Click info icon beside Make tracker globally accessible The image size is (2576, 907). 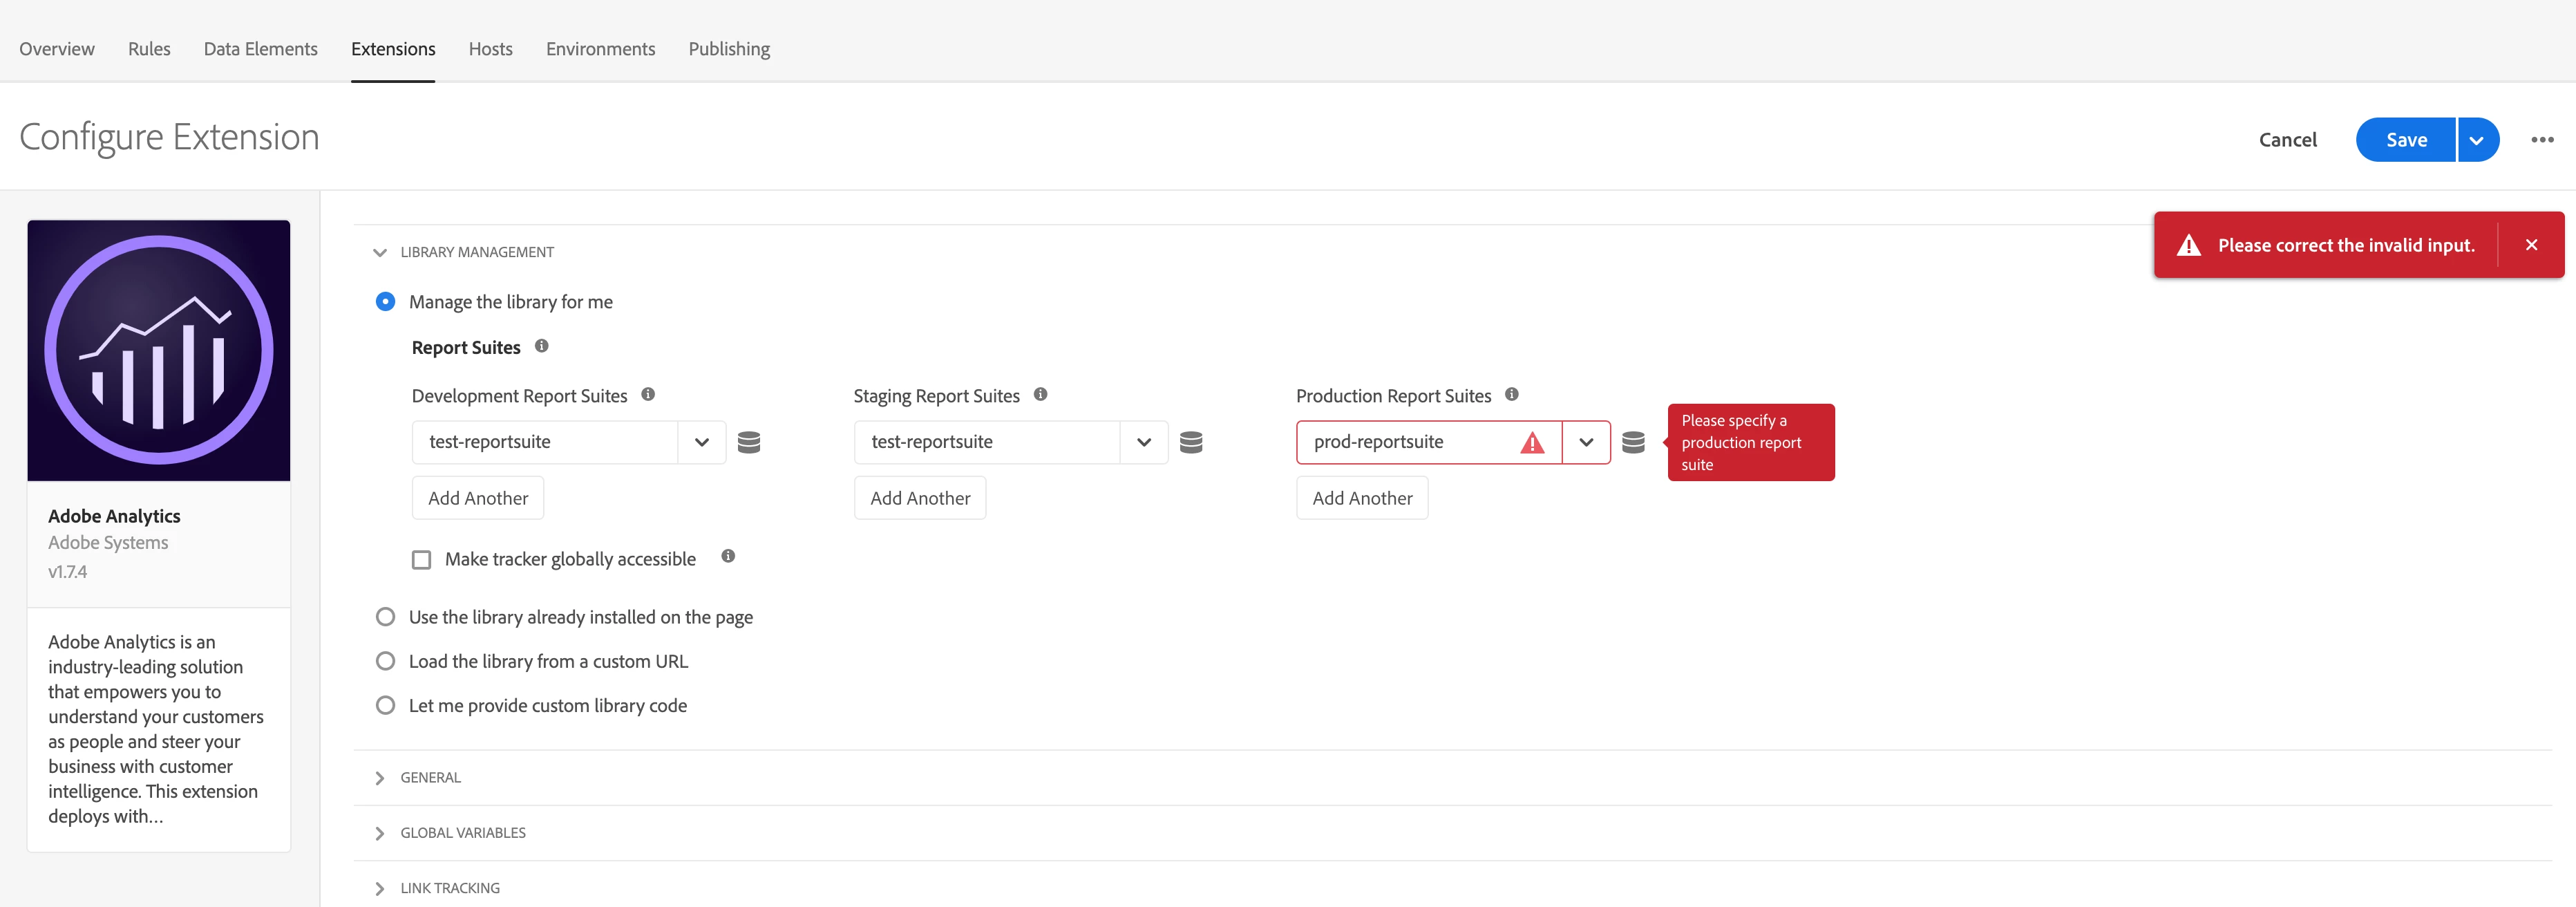(x=728, y=556)
